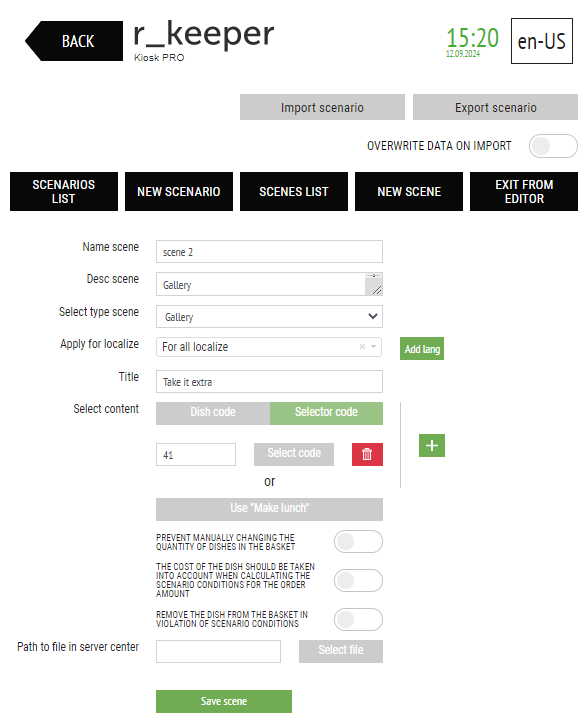Viewport: 588px width, 715px height.
Task: Click the Use "Make lunch" button
Action: coord(269,509)
